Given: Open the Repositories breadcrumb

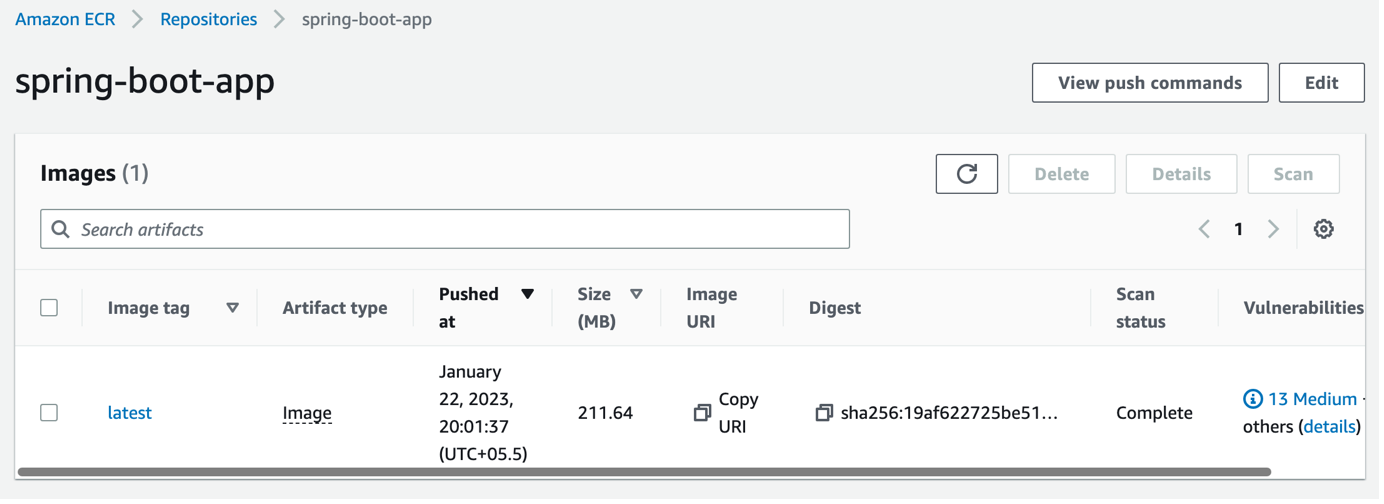Looking at the screenshot, I should click(209, 19).
